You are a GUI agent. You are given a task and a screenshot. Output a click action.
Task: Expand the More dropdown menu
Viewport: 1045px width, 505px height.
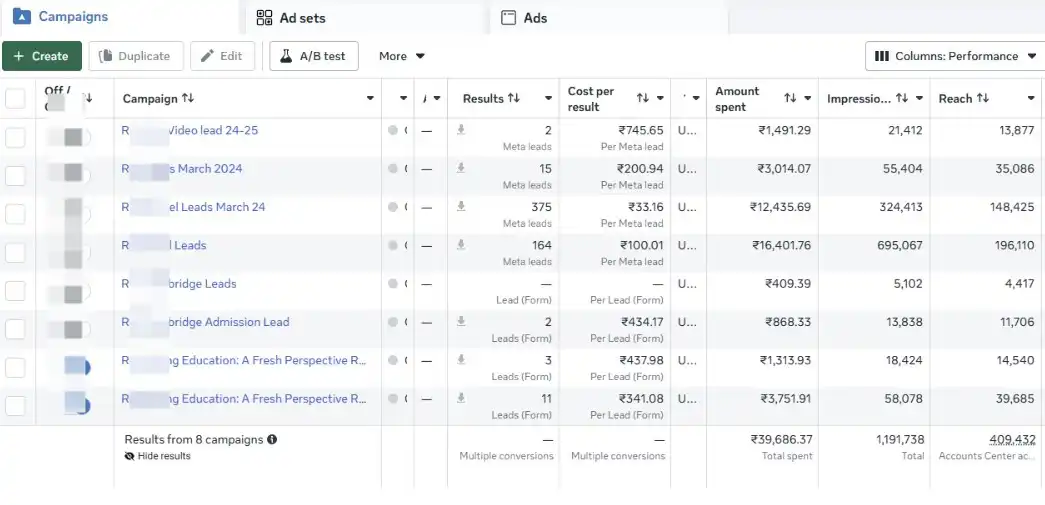[402, 56]
